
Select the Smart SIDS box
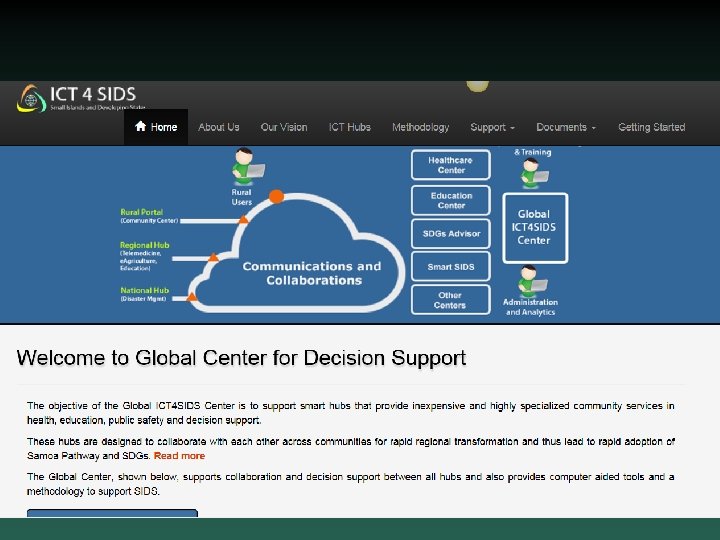[450, 266]
